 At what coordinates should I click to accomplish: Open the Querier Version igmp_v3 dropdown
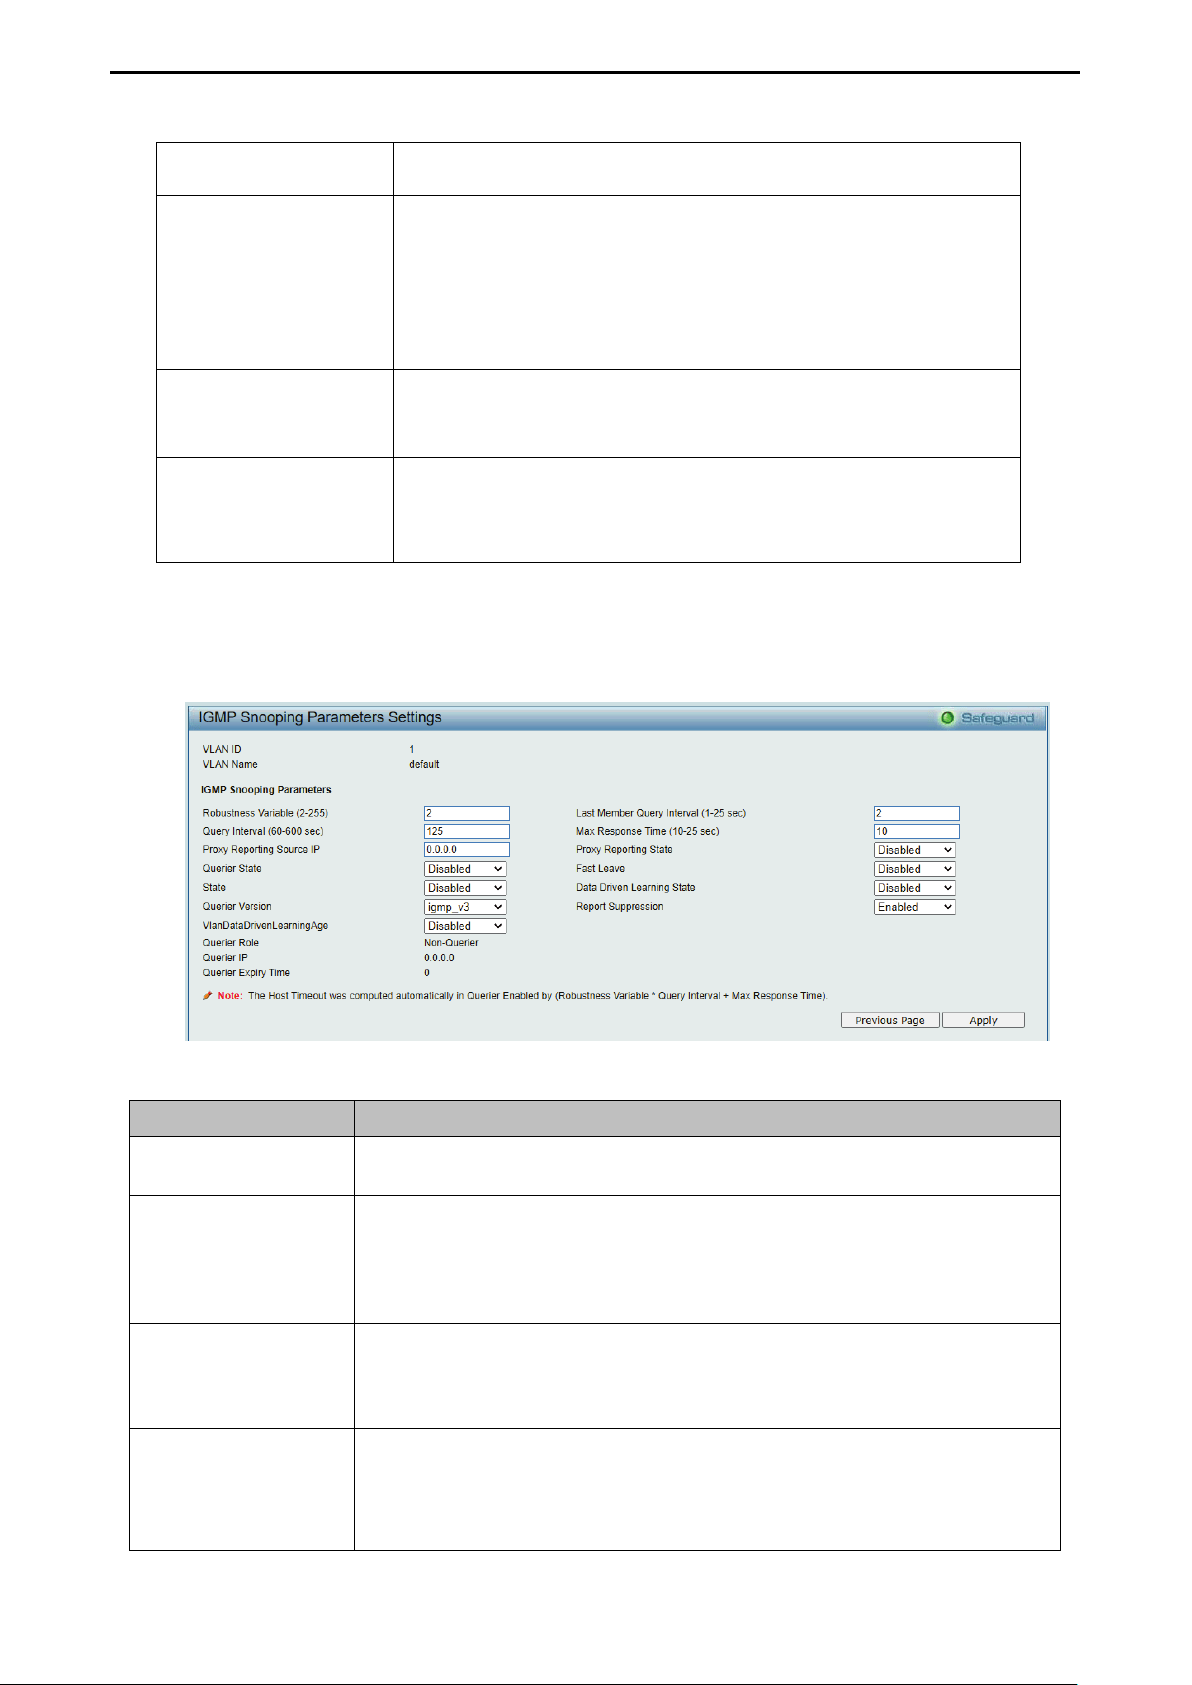(465, 907)
